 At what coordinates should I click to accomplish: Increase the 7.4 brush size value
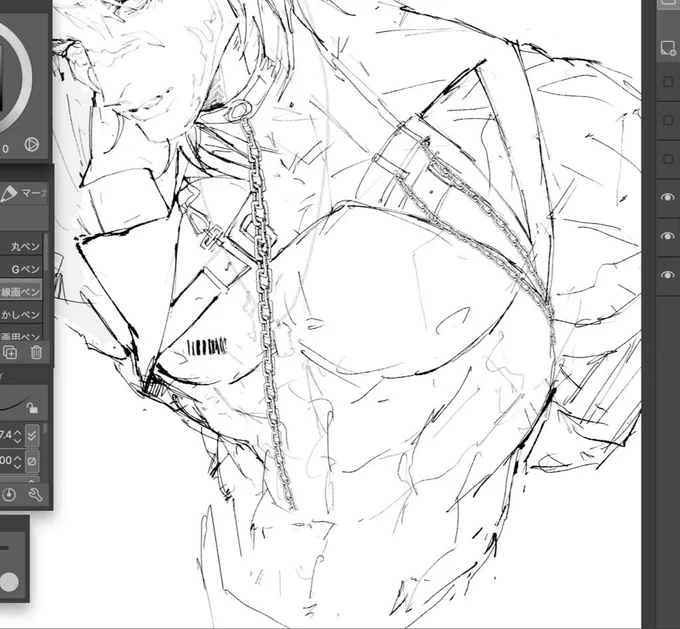click(x=17, y=432)
